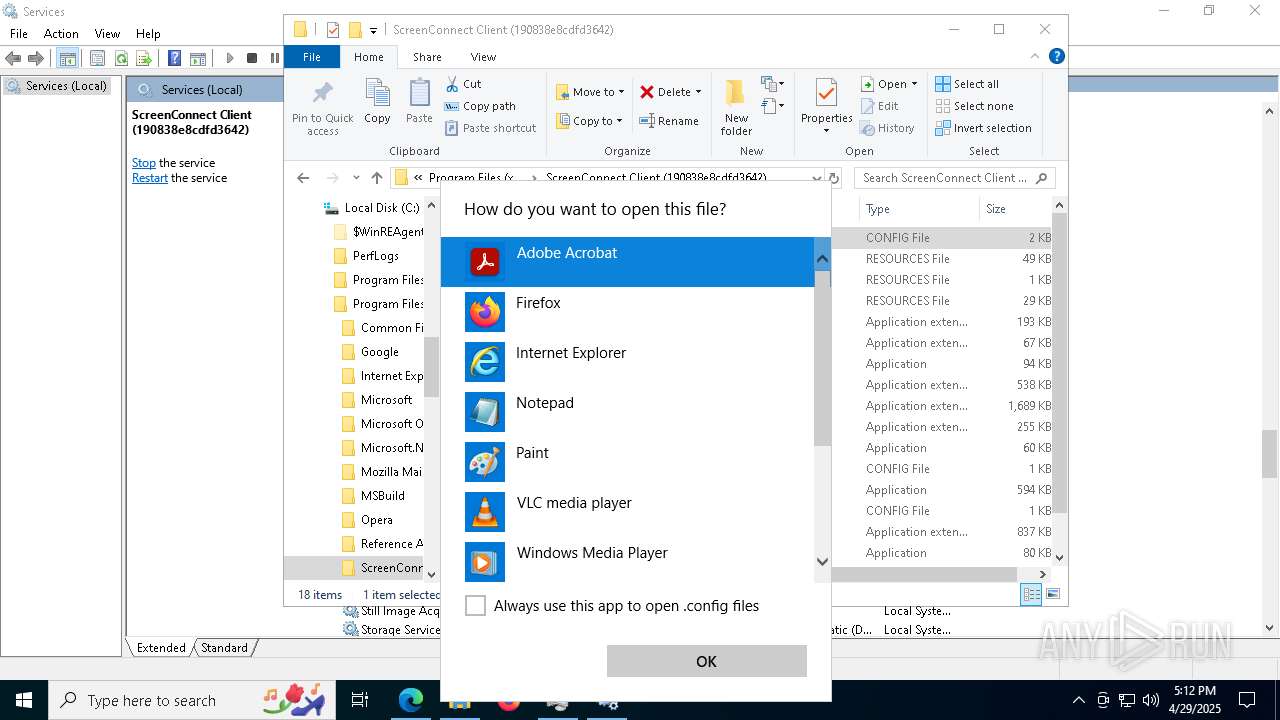
Task: Switch to large icons view button
Action: [x=1052, y=594]
